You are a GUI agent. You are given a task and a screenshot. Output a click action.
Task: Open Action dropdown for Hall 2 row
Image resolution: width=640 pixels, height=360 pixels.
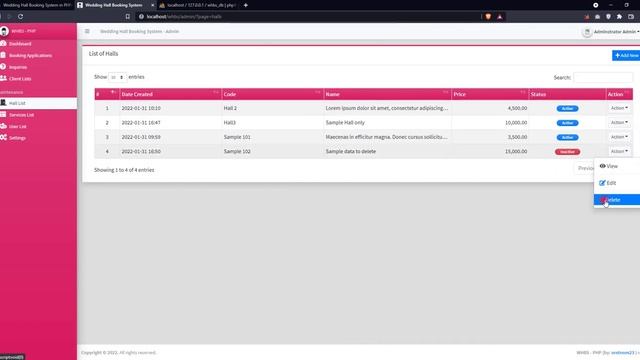[619, 108]
